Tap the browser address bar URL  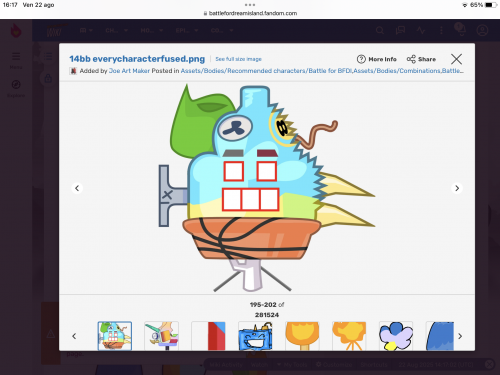(250, 13)
